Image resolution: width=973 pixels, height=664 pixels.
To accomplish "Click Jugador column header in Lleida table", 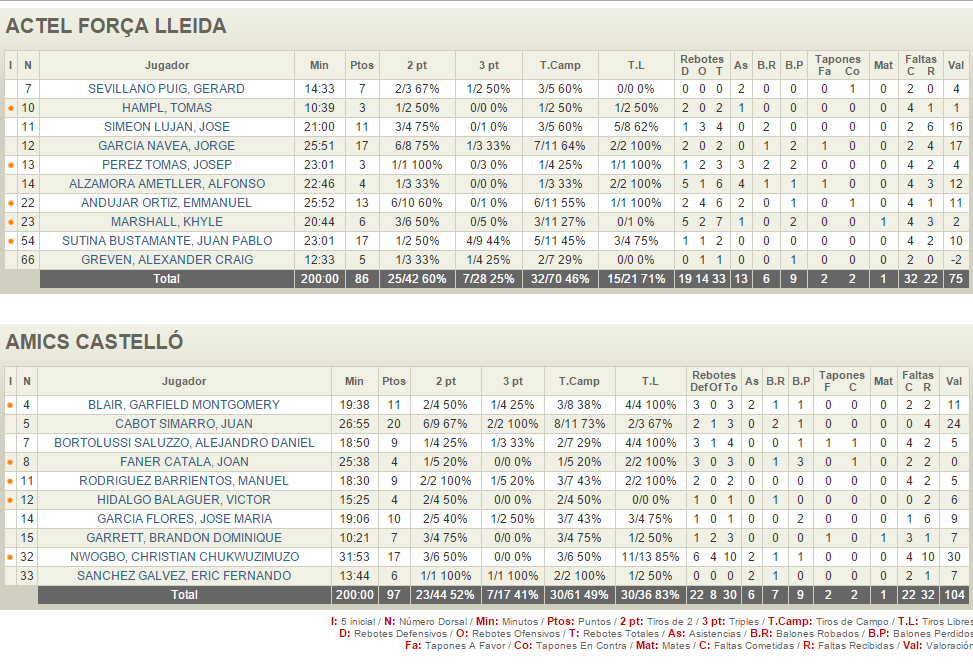I will (166, 65).
